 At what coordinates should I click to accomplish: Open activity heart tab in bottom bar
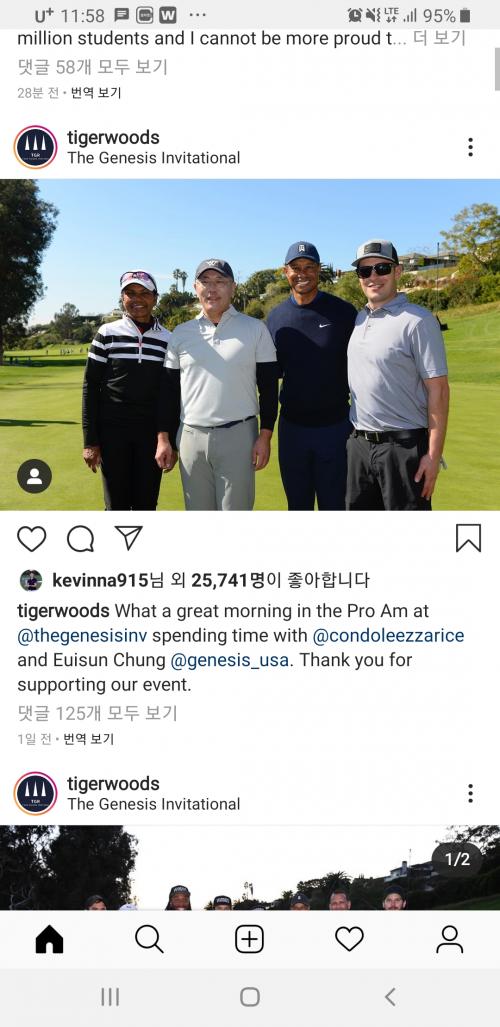tap(349, 940)
